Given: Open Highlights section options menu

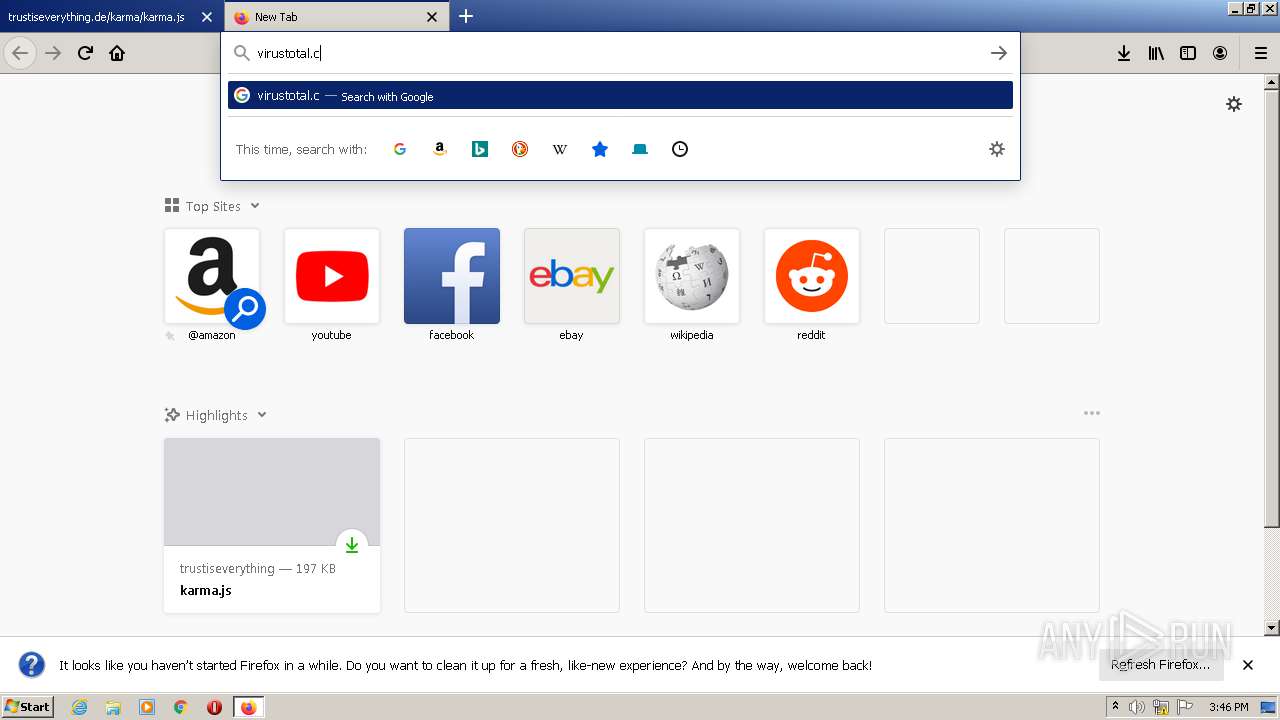Looking at the screenshot, I should [x=1091, y=413].
